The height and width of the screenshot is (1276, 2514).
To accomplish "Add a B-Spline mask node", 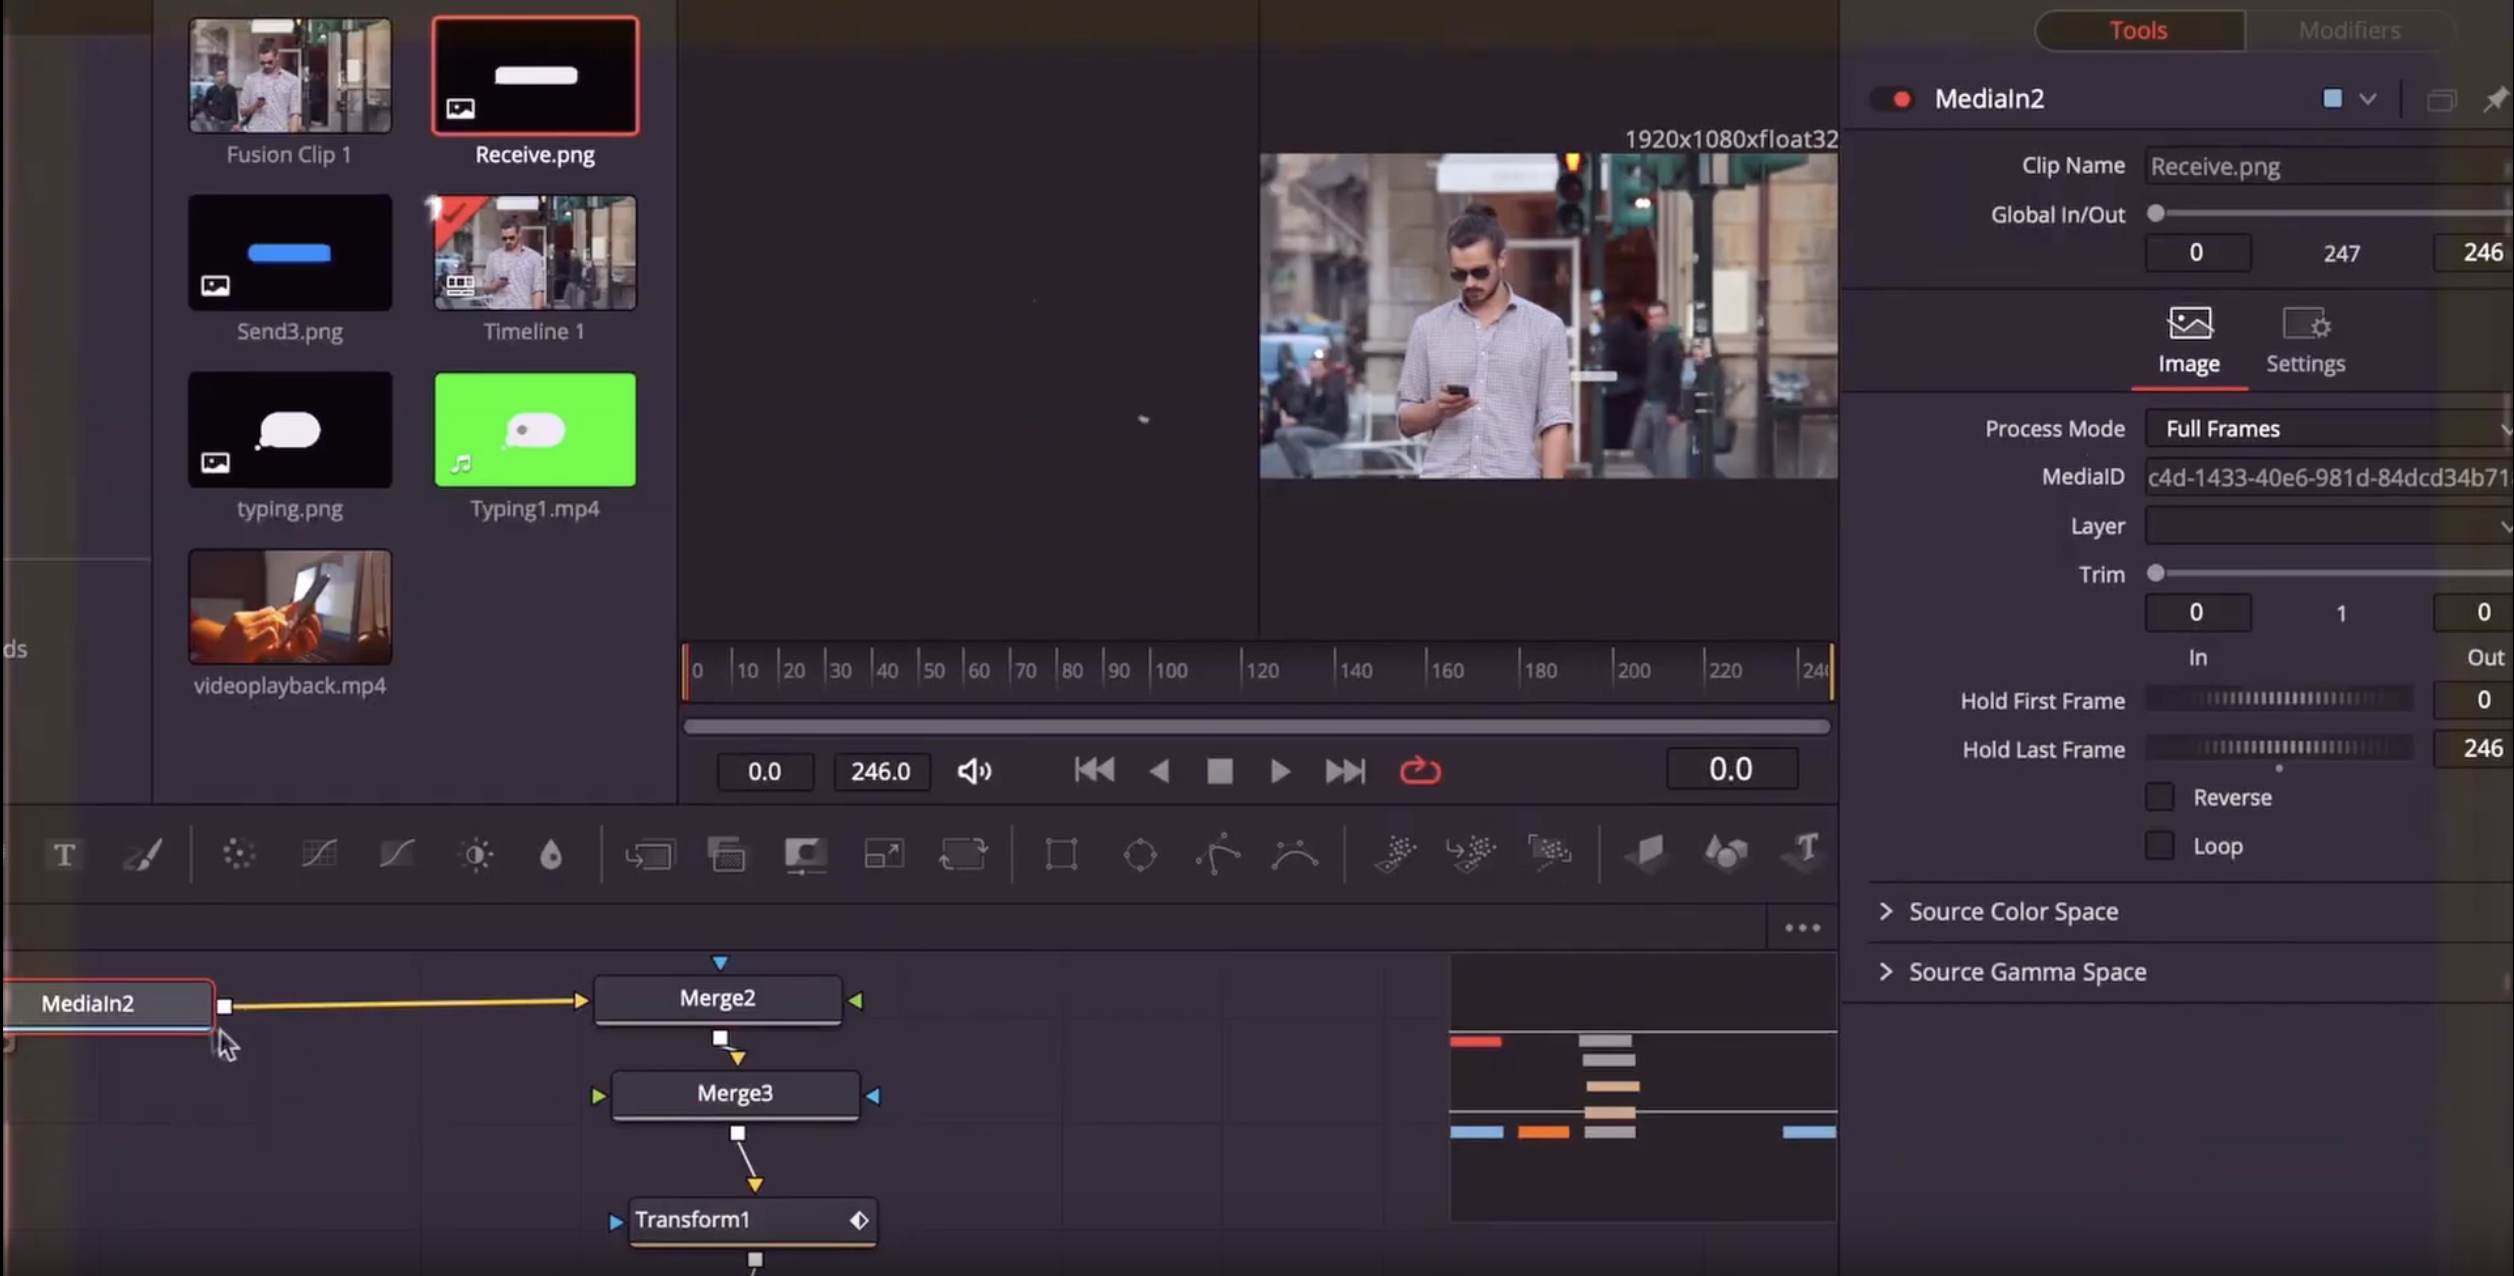I will [1295, 854].
